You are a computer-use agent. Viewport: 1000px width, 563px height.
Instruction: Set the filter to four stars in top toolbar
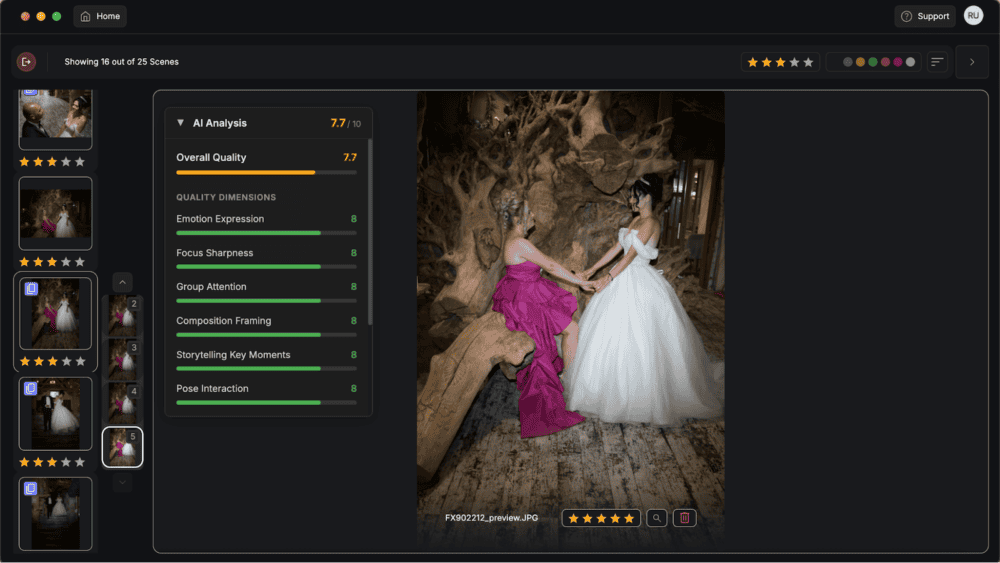tap(795, 62)
